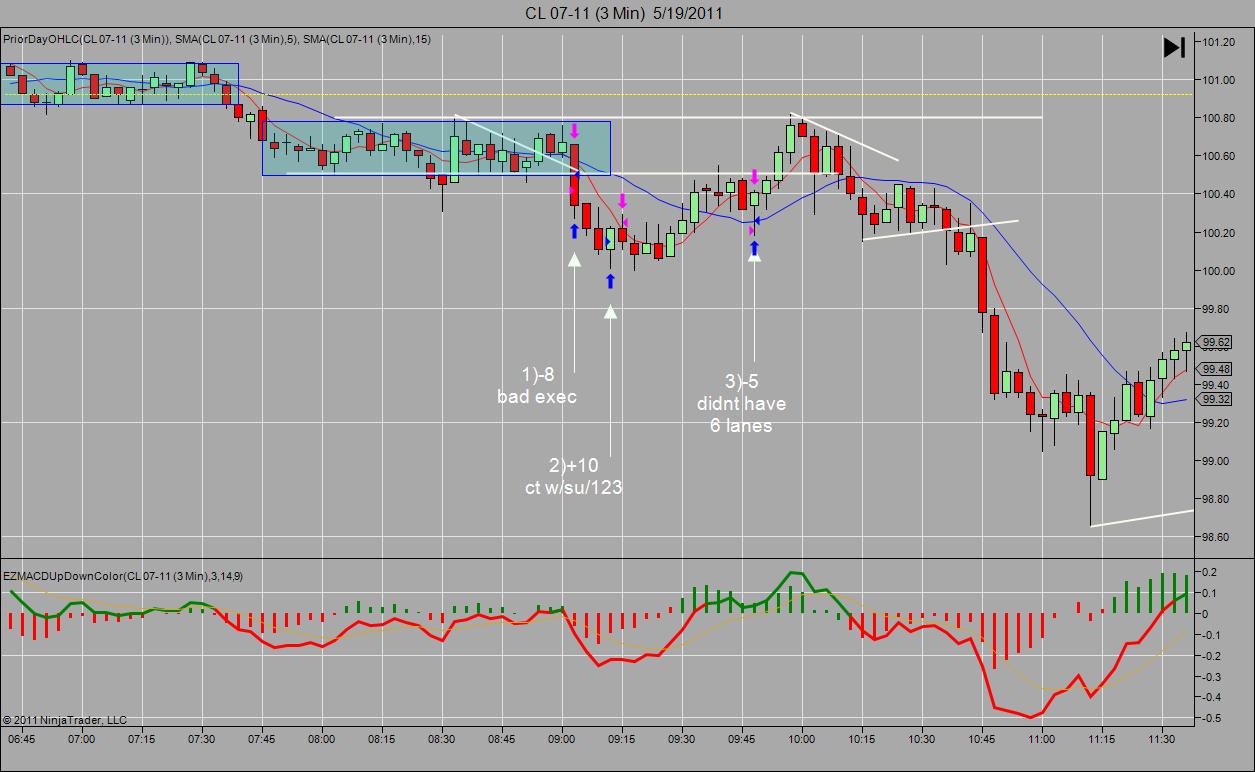The width and height of the screenshot is (1255, 772).
Task: Click the 07:15 time axis label
Action: (141, 739)
